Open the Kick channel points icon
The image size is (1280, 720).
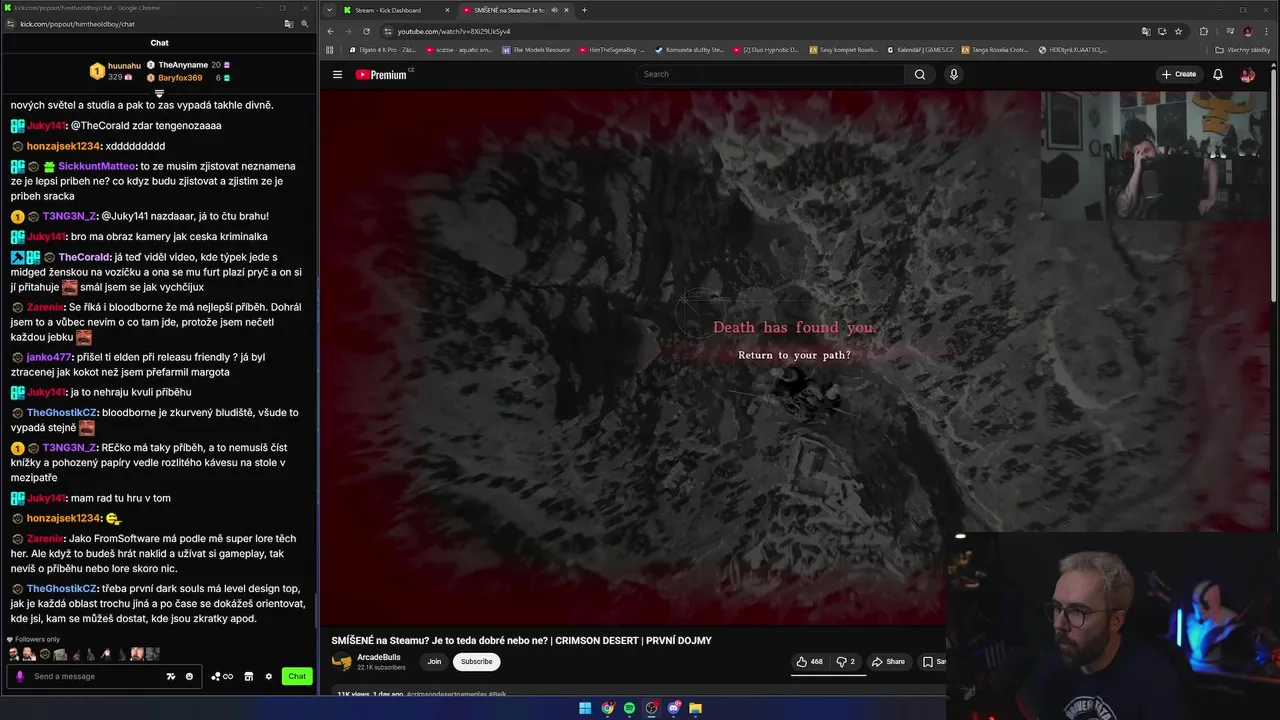tap(222, 676)
